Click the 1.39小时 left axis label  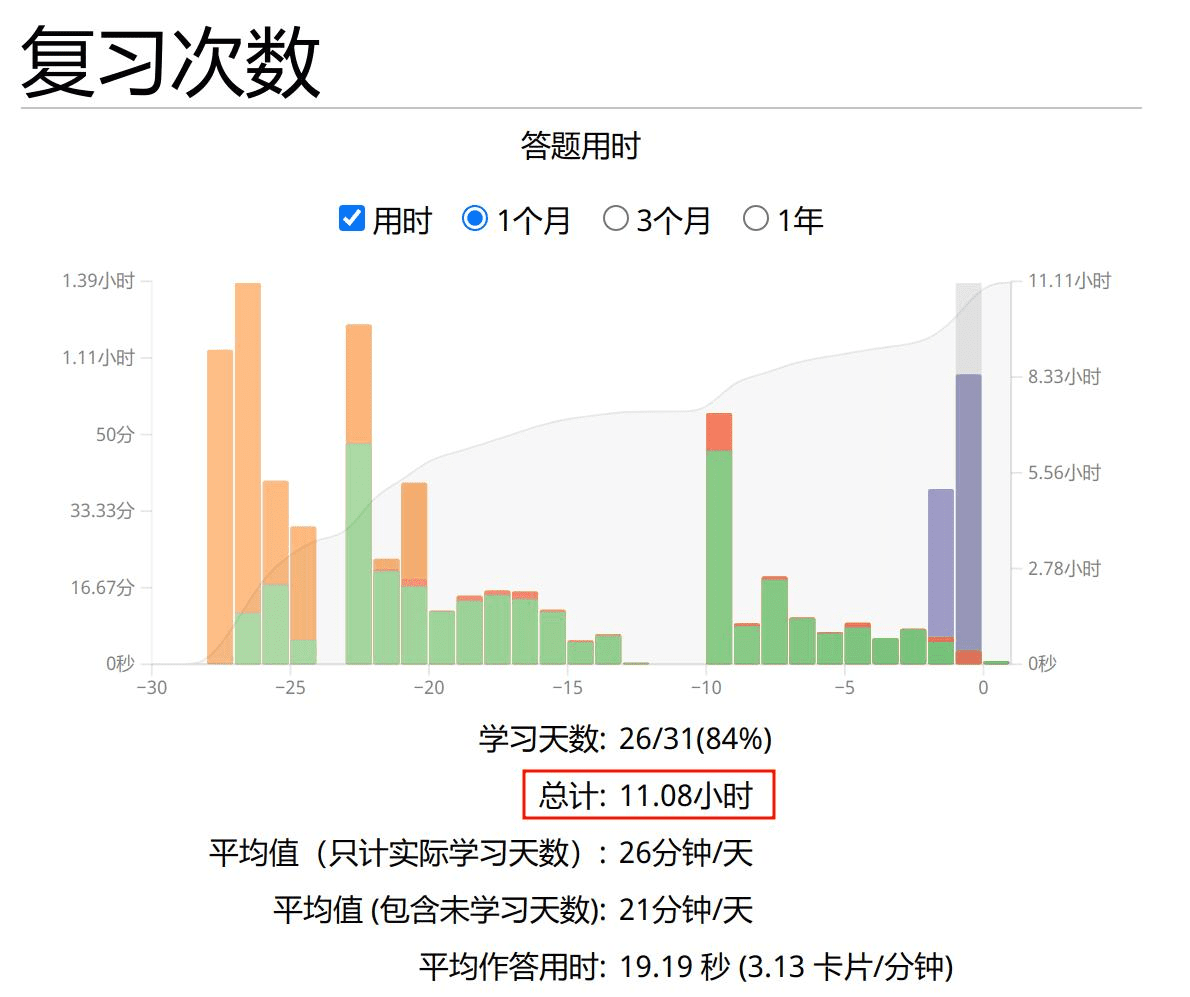tap(98, 281)
